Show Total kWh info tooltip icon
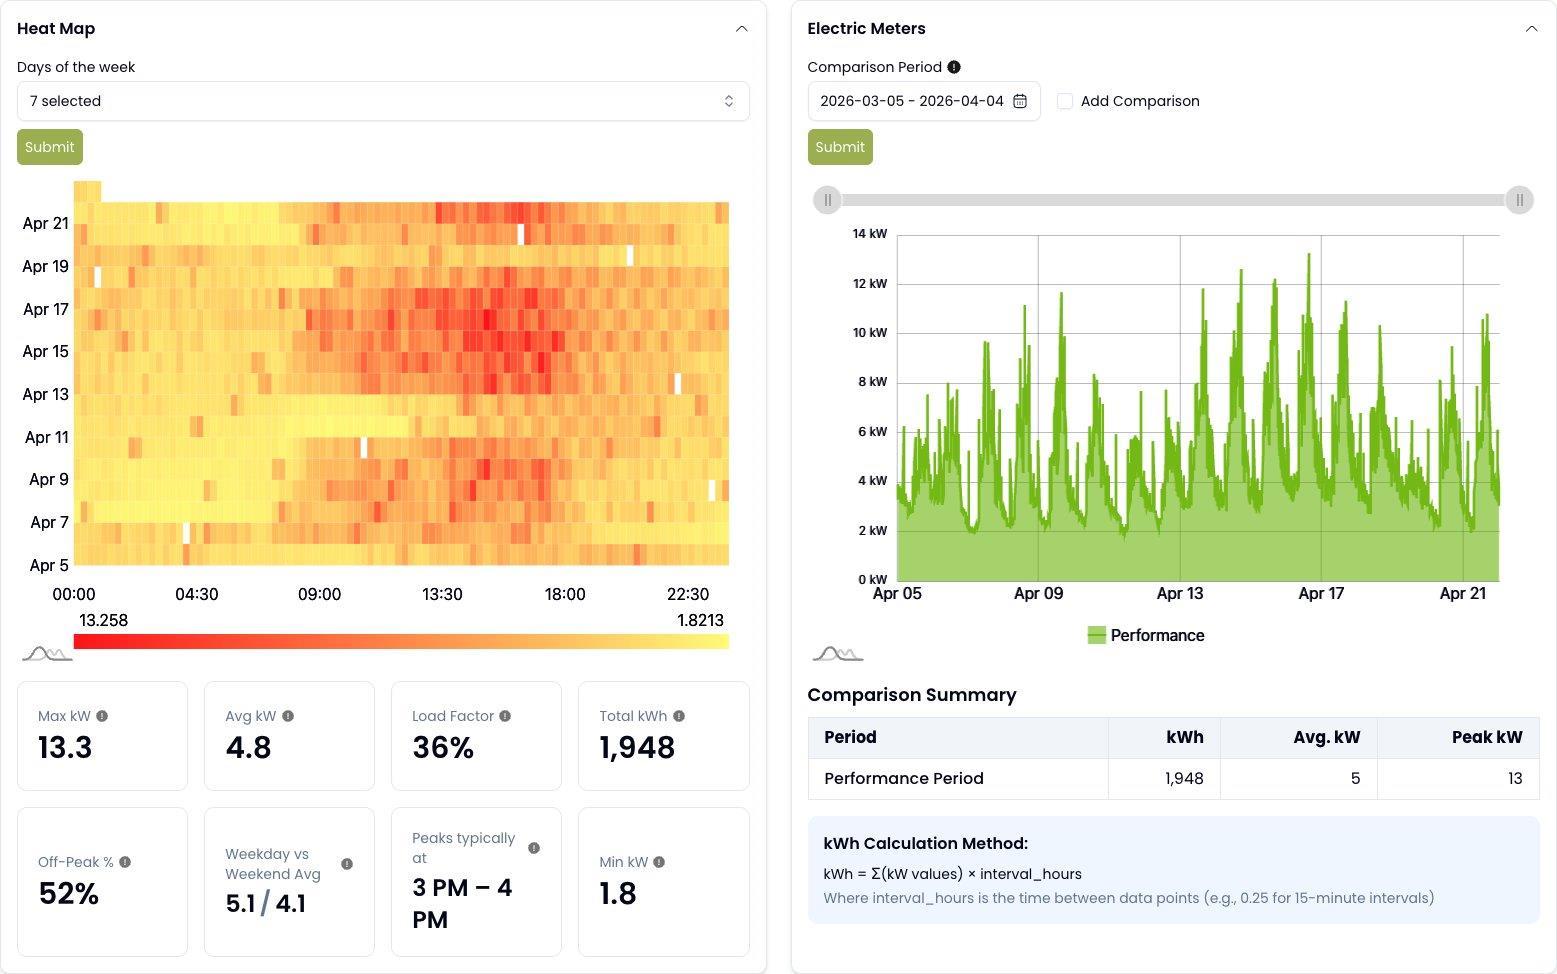The image size is (1557, 974). tap(679, 716)
